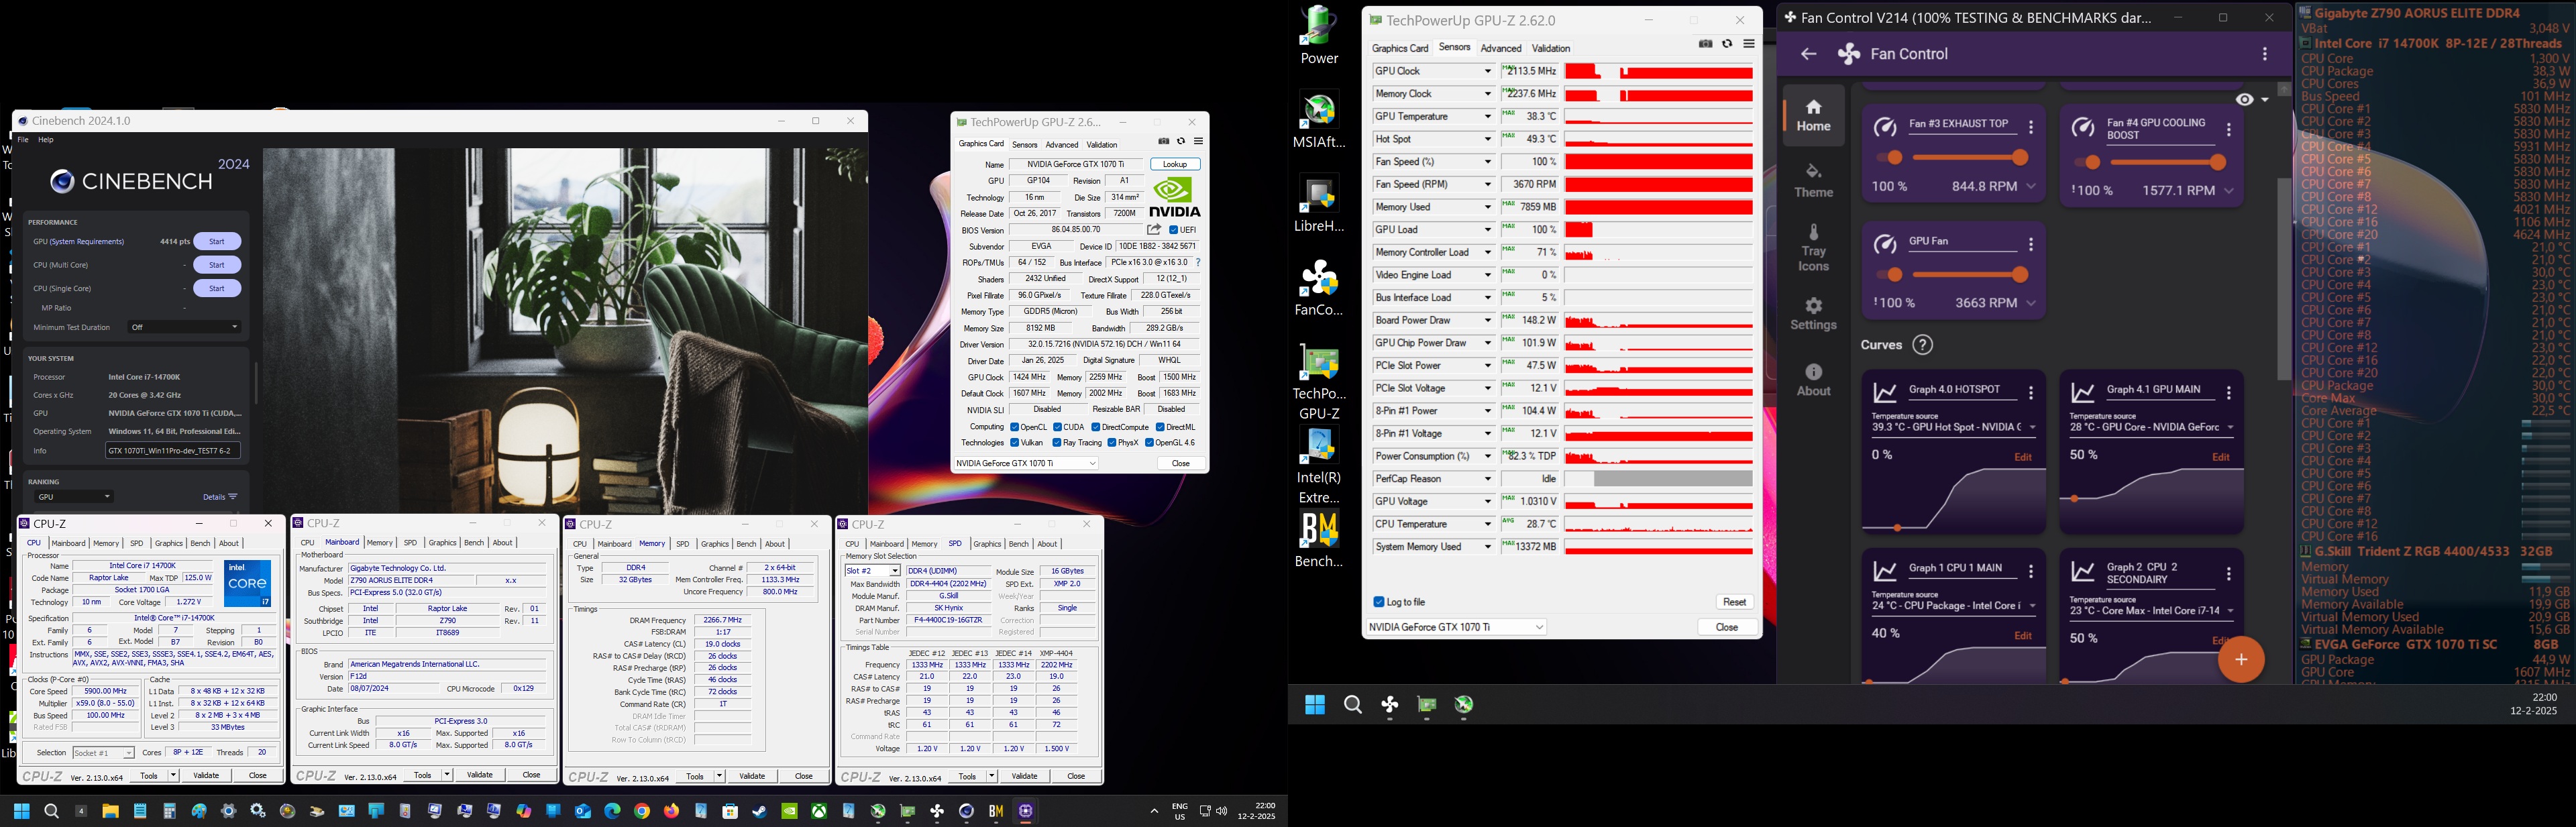
Task: Toggle the UEFI checkbox in GPU-Z
Action: coord(1174,230)
